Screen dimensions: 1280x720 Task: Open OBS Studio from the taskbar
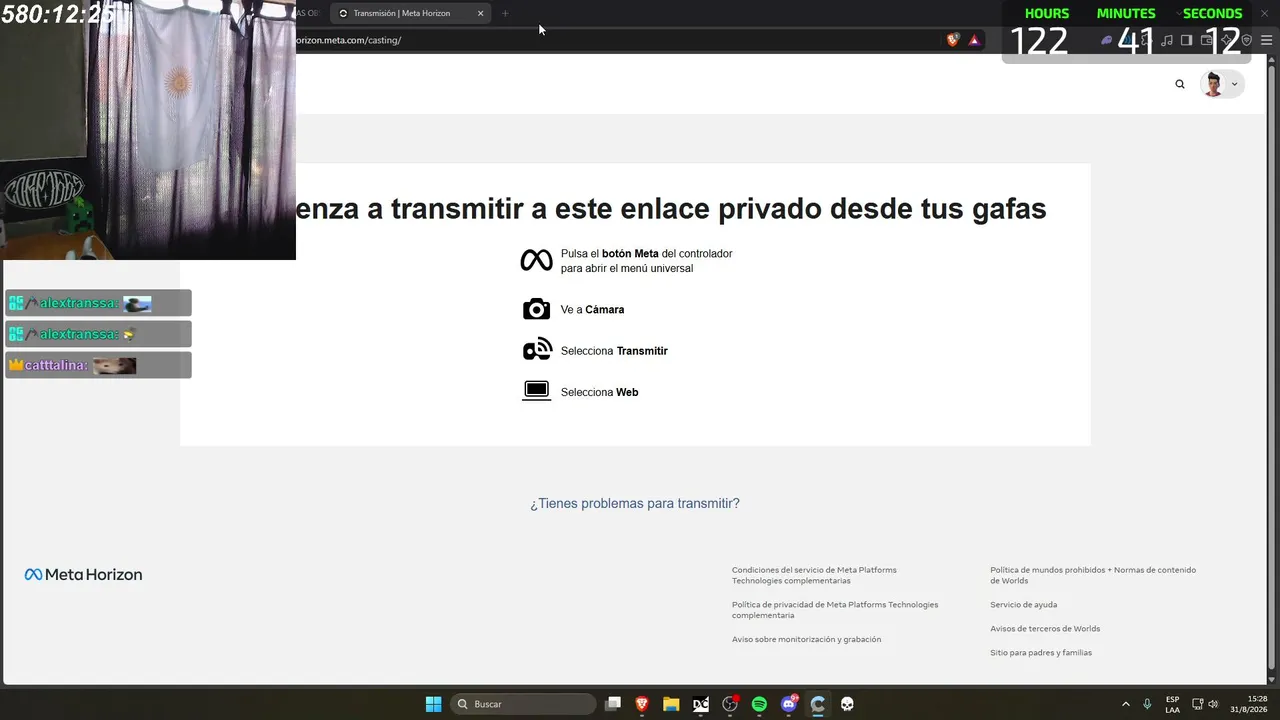[x=730, y=704]
